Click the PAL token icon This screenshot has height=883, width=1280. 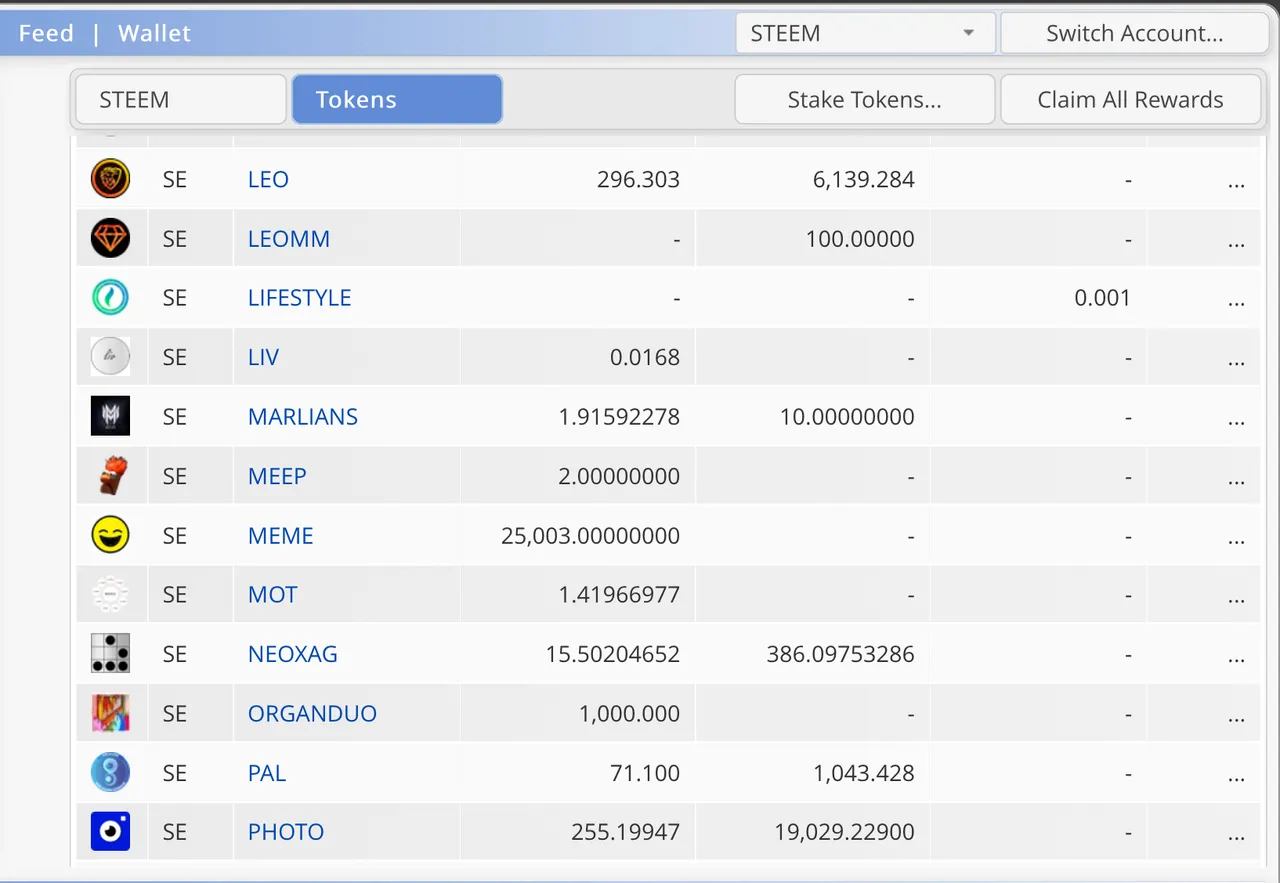110,772
